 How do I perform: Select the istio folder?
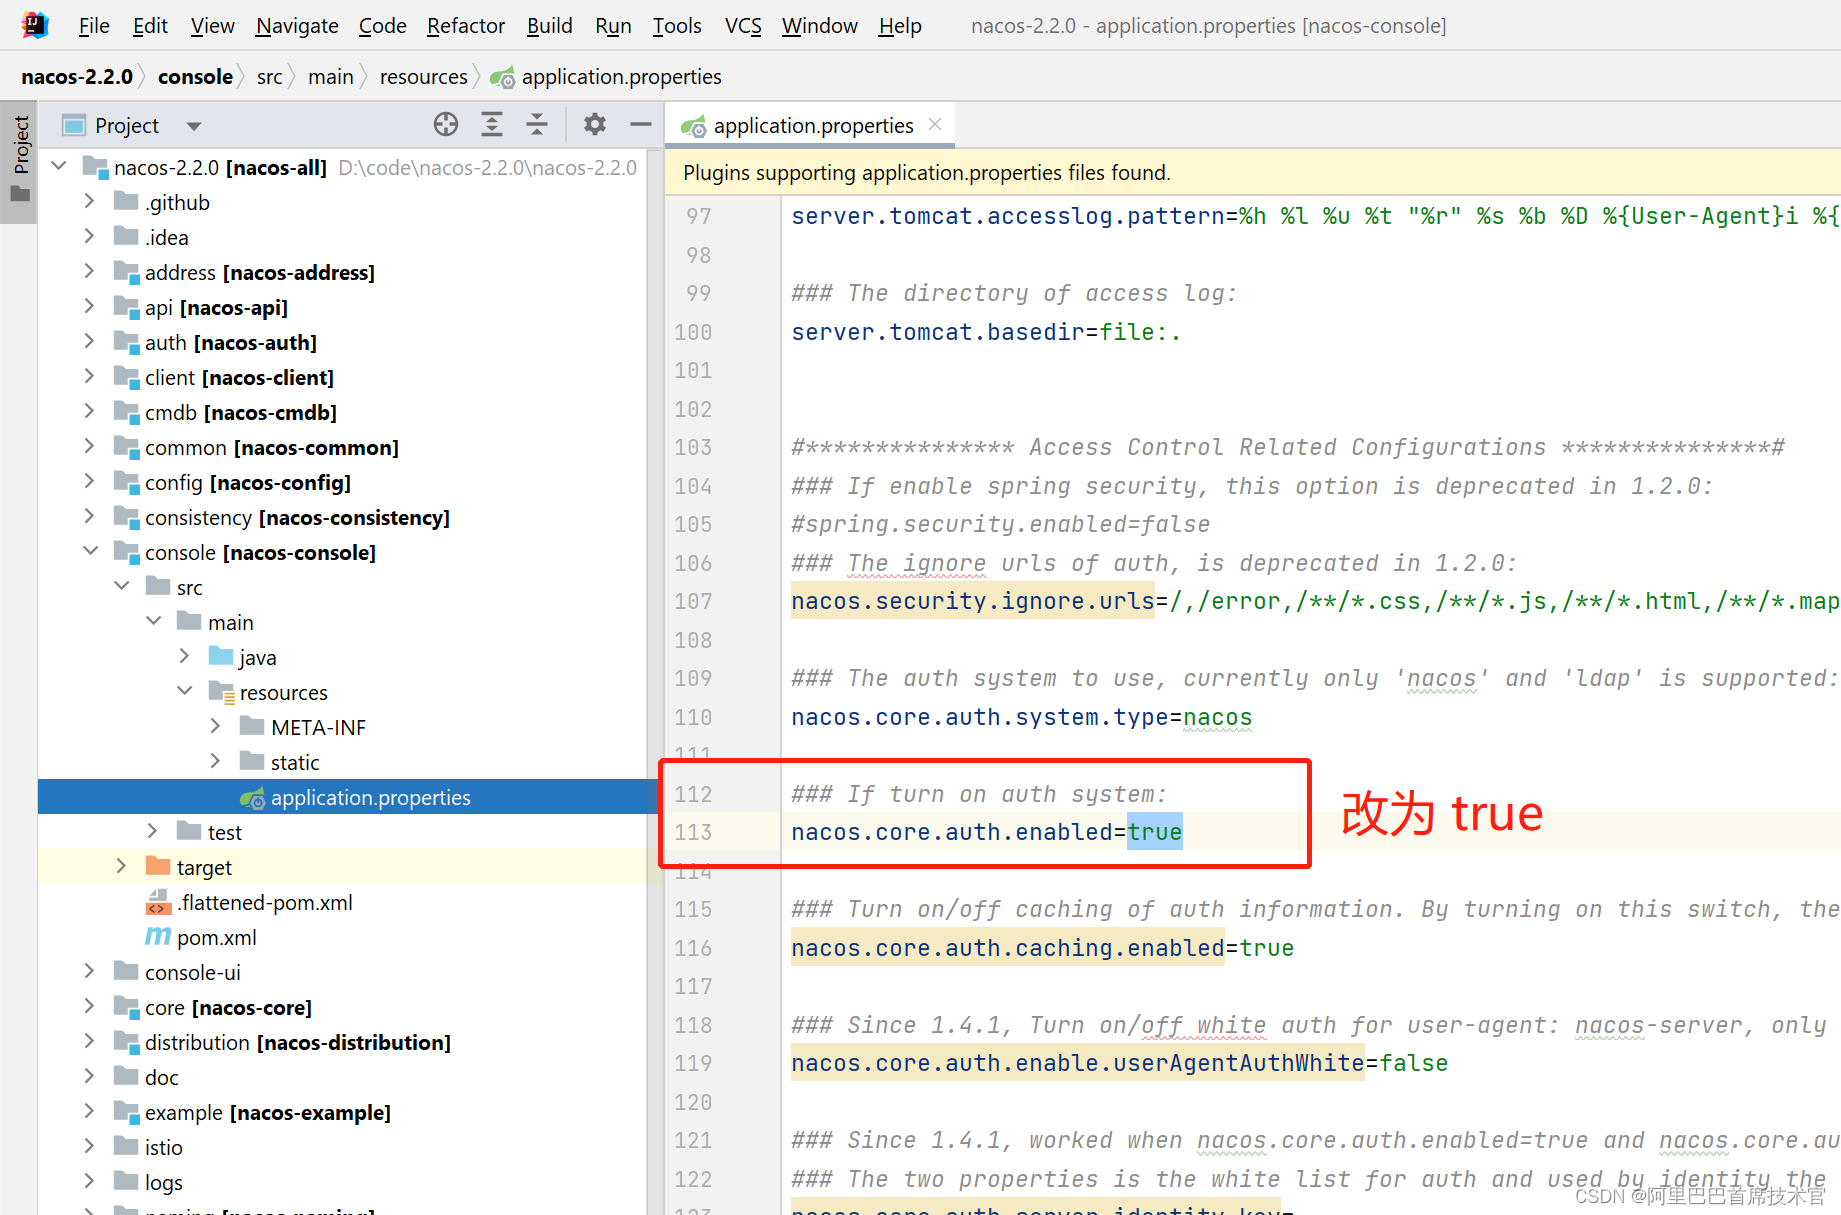coord(164,1147)
